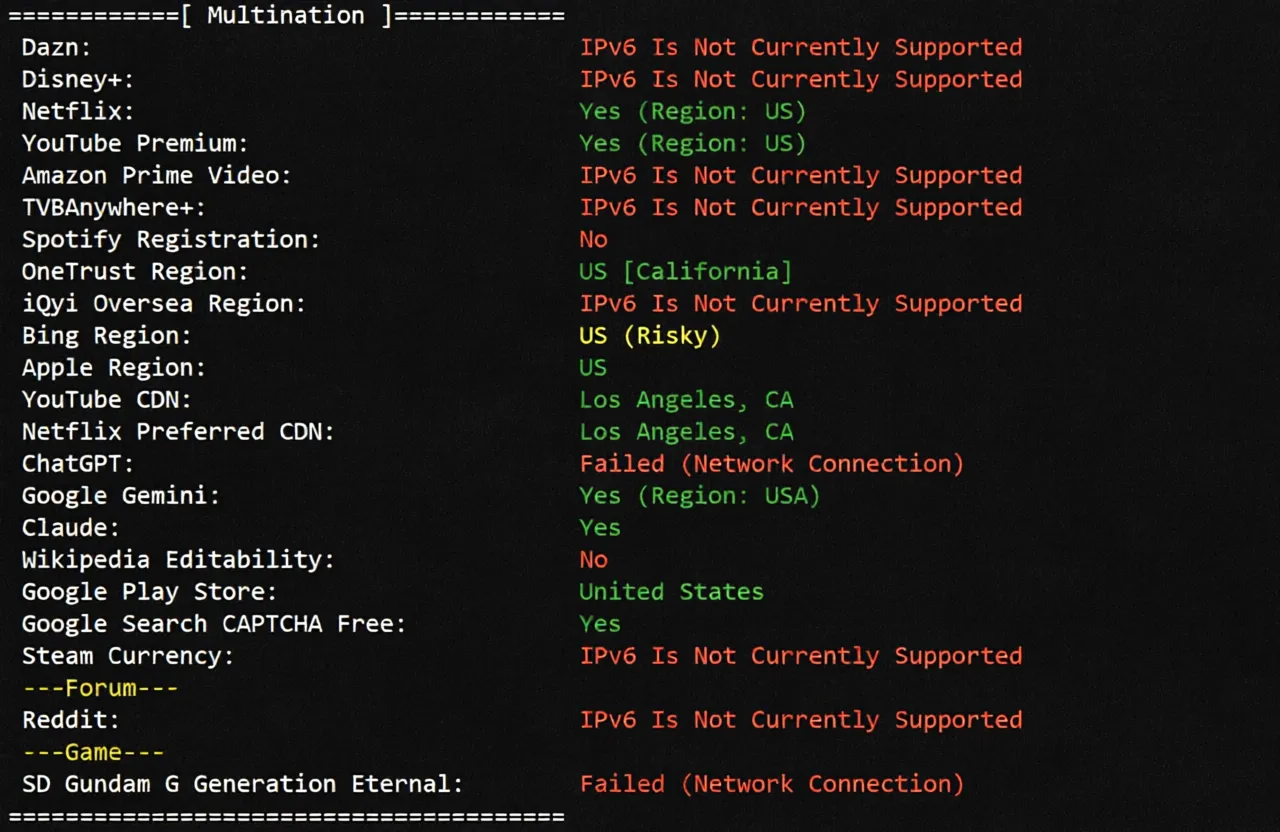The height and width of the screenshot is (832, 1280).
Task: Select the 'Wikipedia Editability:' label
Action: pyautogui.click(x=178, y=559)
